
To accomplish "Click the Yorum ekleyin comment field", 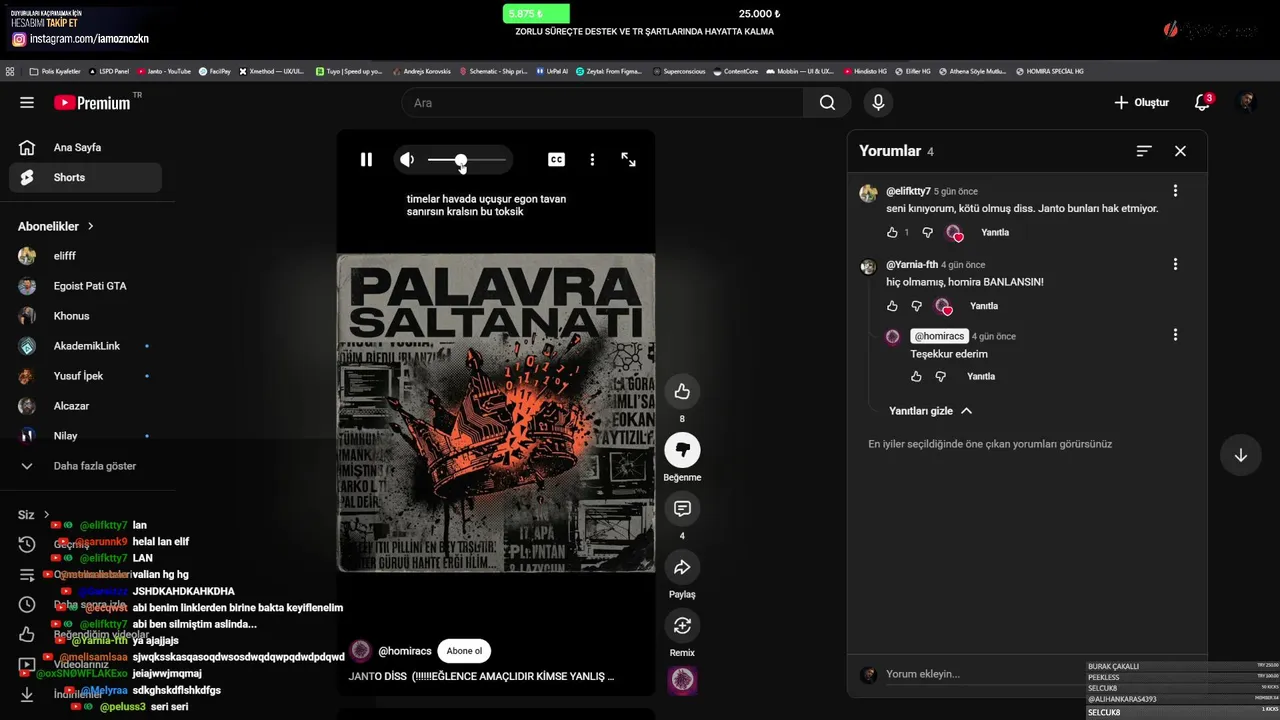I will pyautogui.click(x=980, y=674).
